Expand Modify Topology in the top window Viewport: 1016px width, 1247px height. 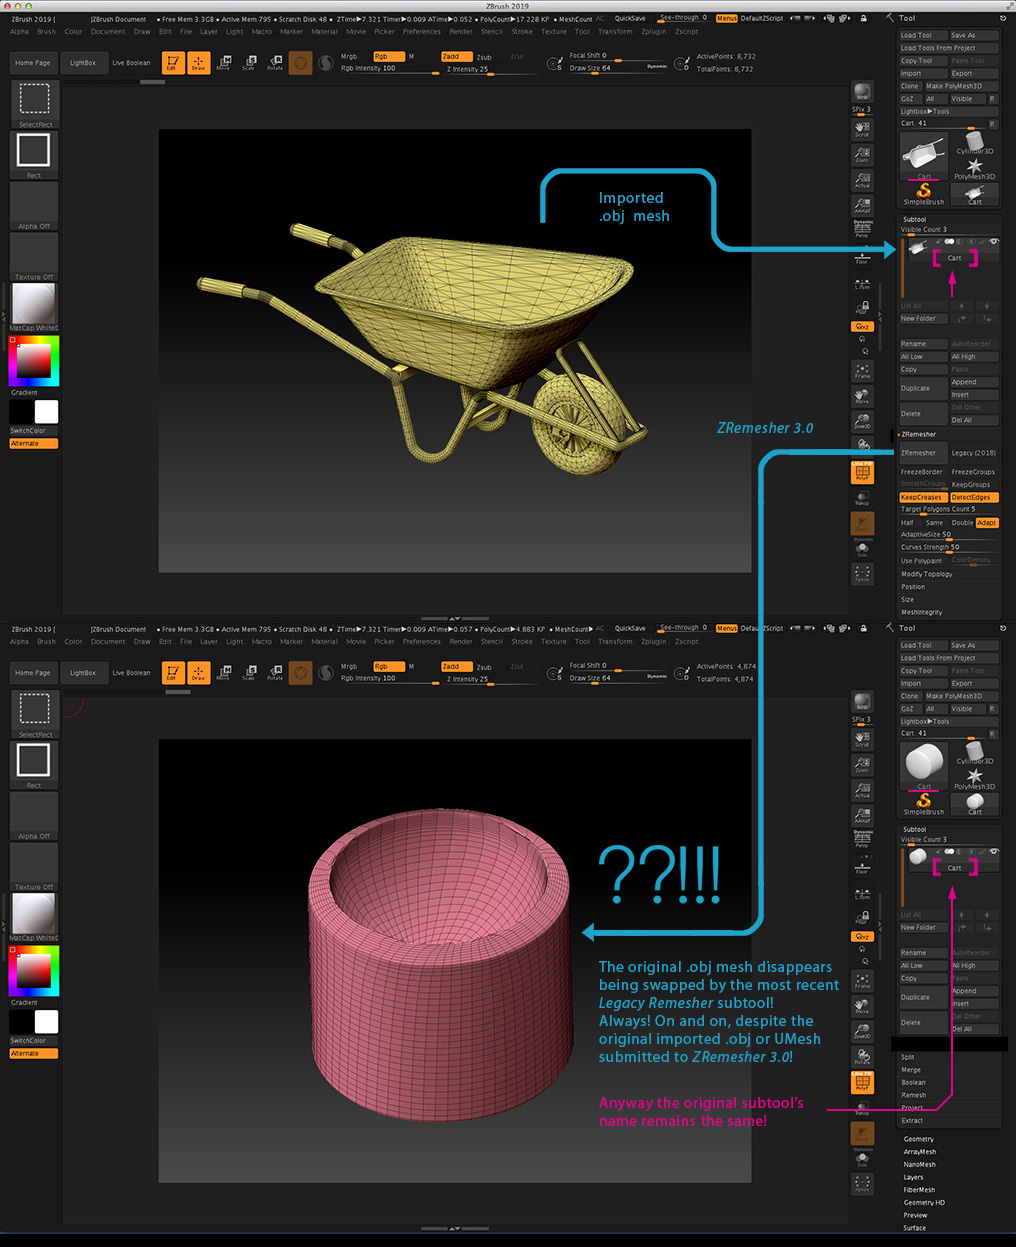927,574
